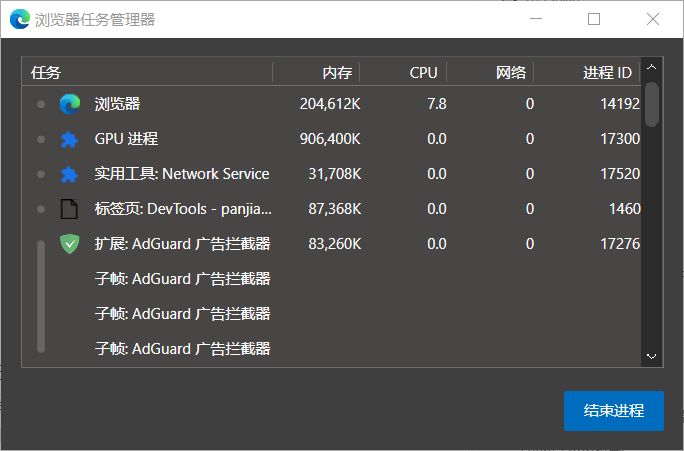Screen dimensions: 684x451
Task: Click the Edge browser icon in the 浏览器 row
Action: [x=70, y=104]
